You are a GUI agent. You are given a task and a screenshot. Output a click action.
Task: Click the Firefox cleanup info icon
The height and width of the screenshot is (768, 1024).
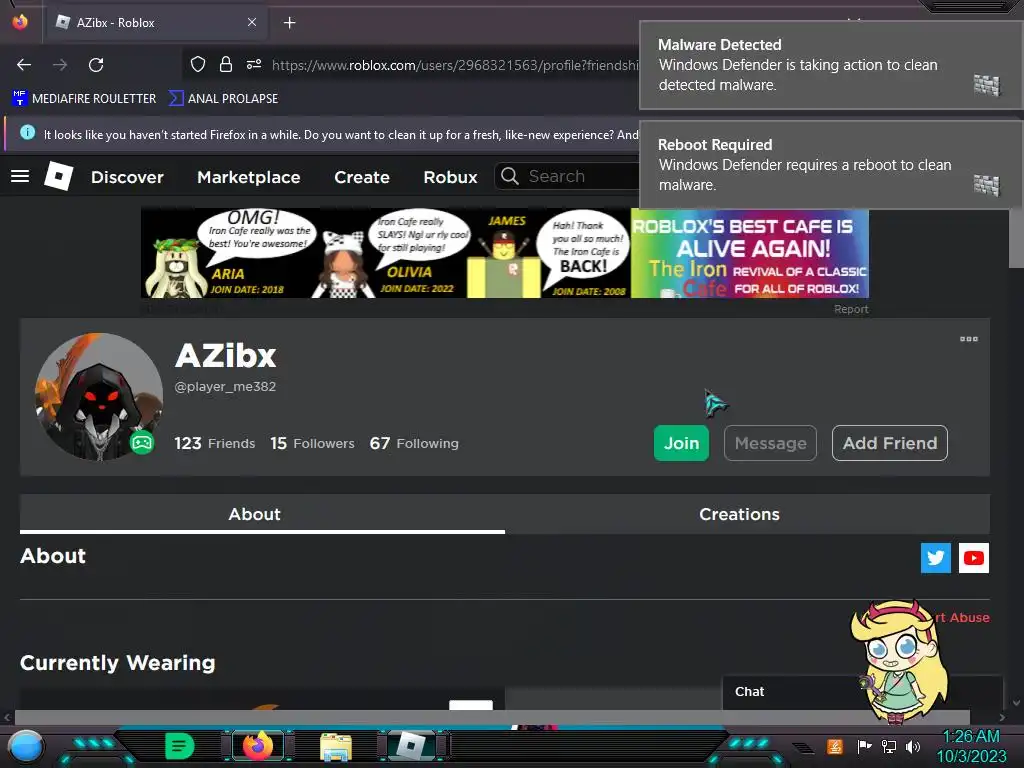coord(27,133)
